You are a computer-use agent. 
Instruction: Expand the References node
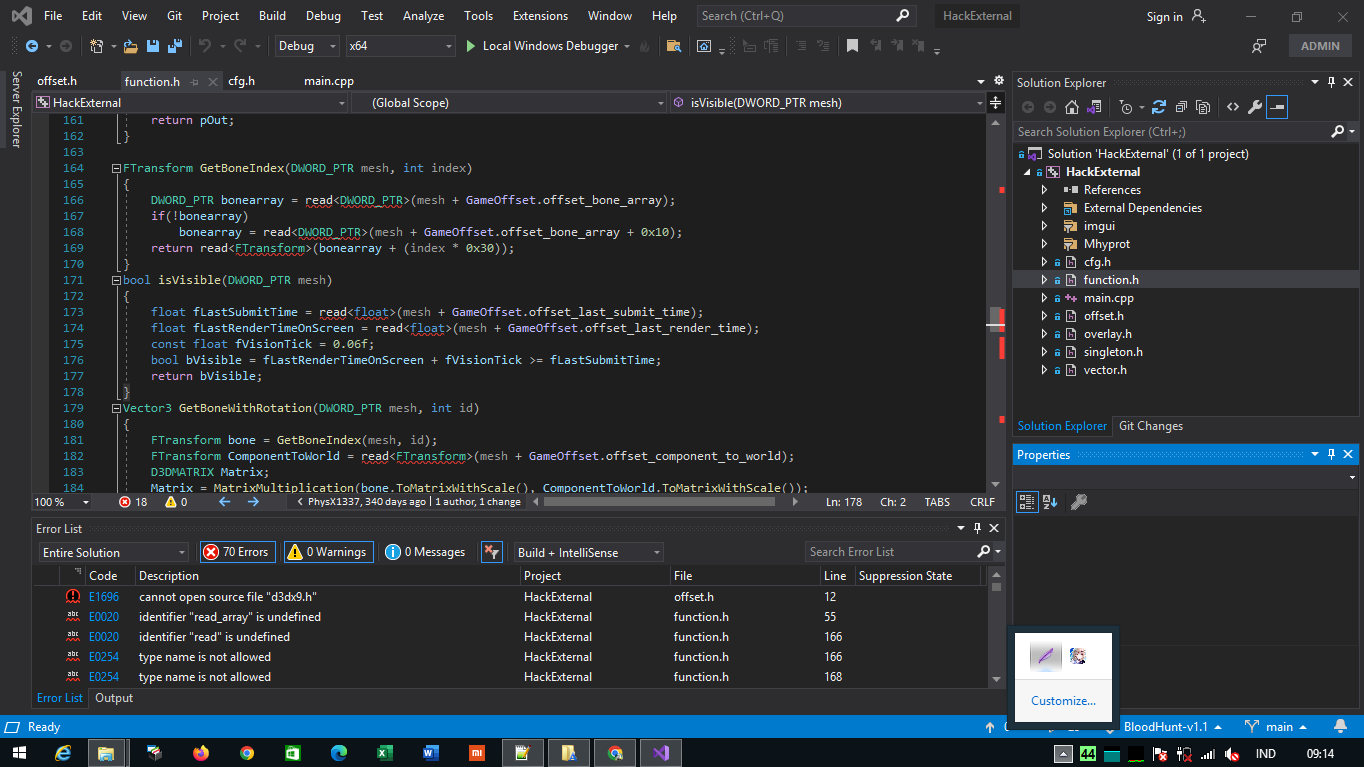(1045, 190)
